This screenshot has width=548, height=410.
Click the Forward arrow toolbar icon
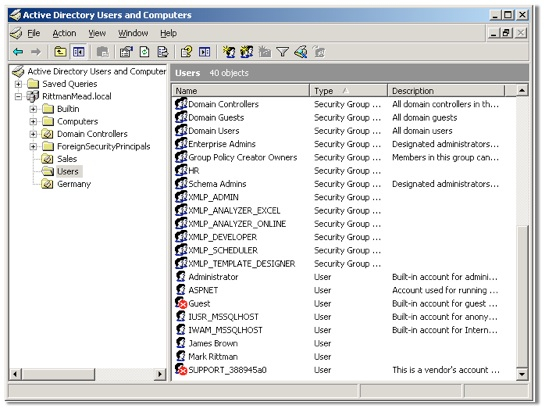coord(36,52)
